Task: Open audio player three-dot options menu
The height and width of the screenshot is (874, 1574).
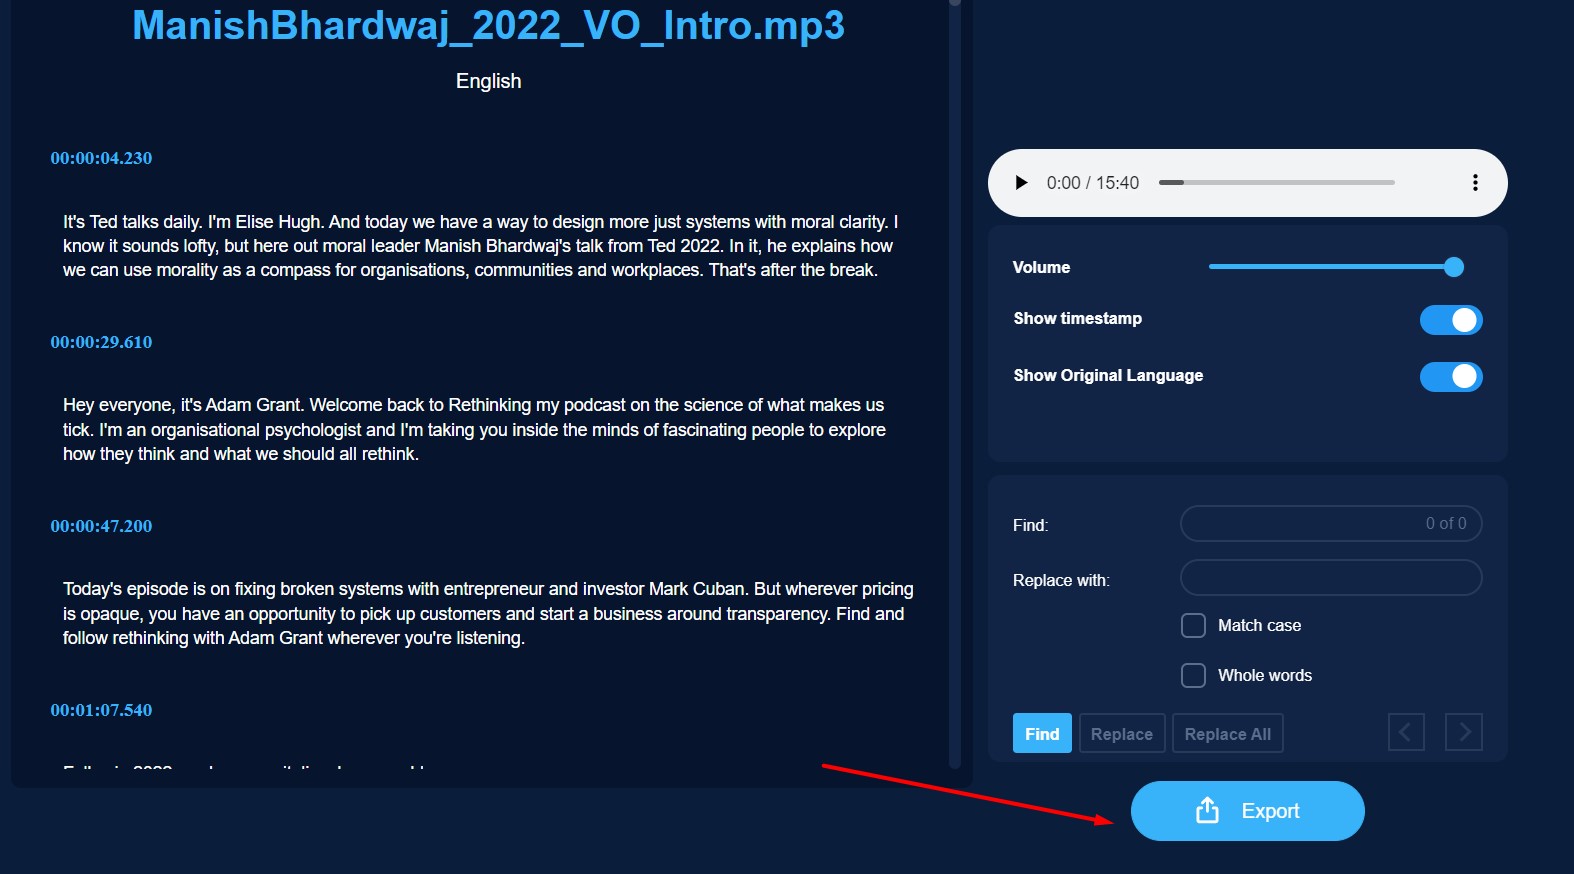Action: 1475,183
